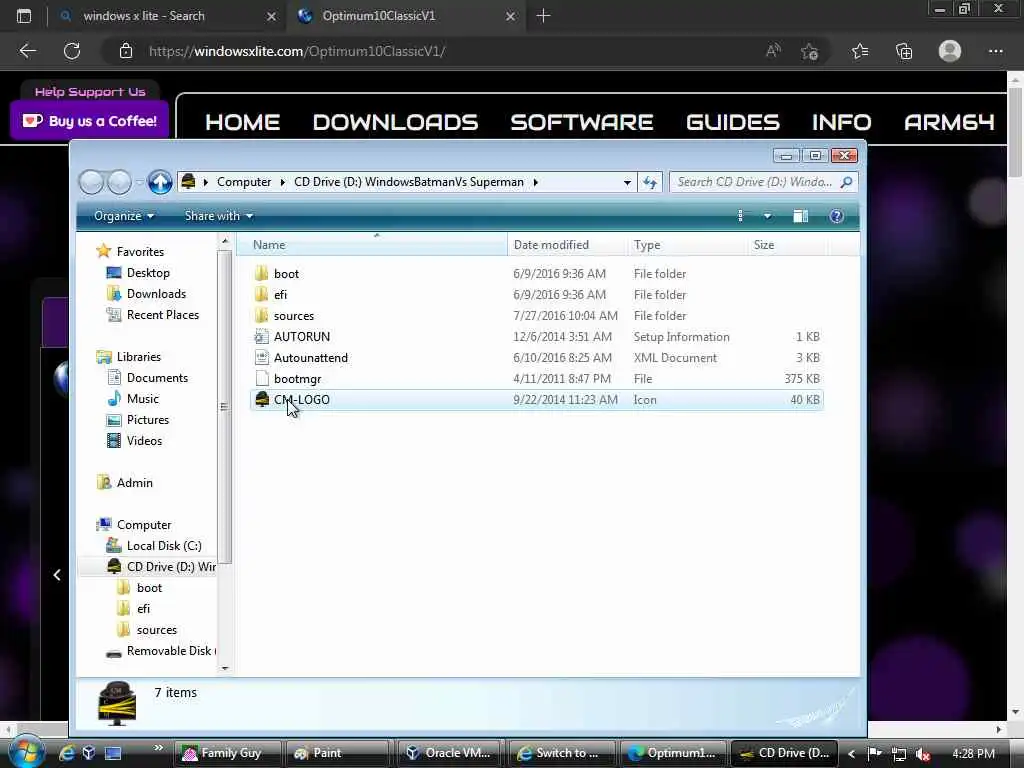Open ARM64 on the website menu
1024x768 pixels.
(949, 122)
